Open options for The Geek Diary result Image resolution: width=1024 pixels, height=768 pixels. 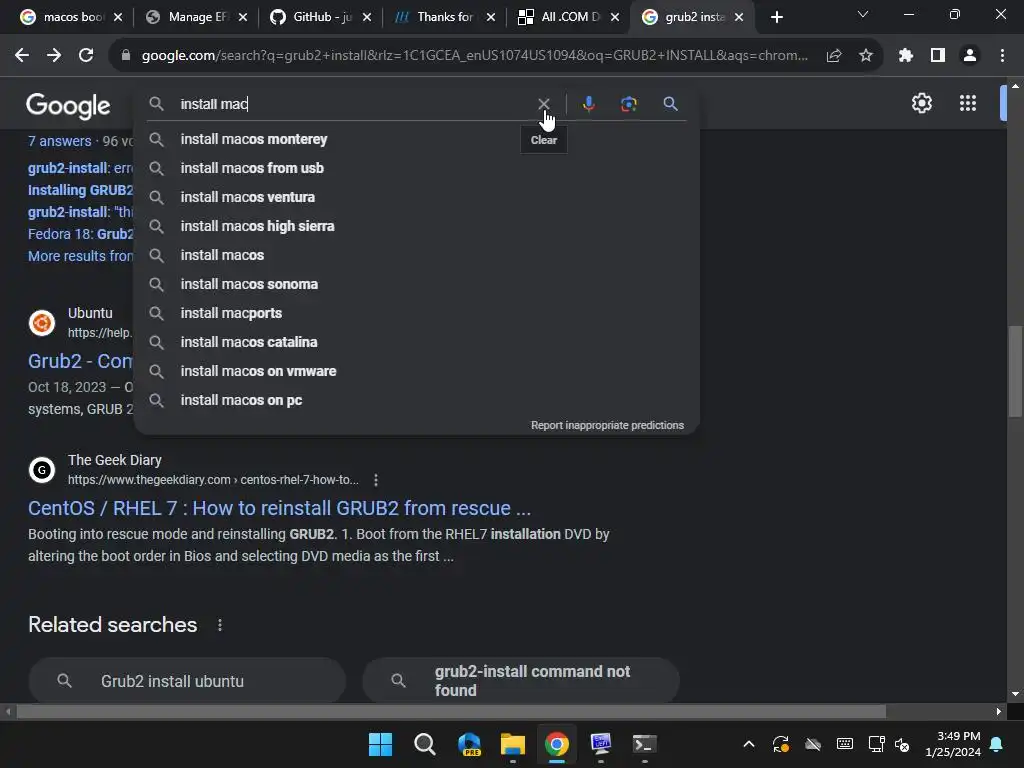[376, 480]
